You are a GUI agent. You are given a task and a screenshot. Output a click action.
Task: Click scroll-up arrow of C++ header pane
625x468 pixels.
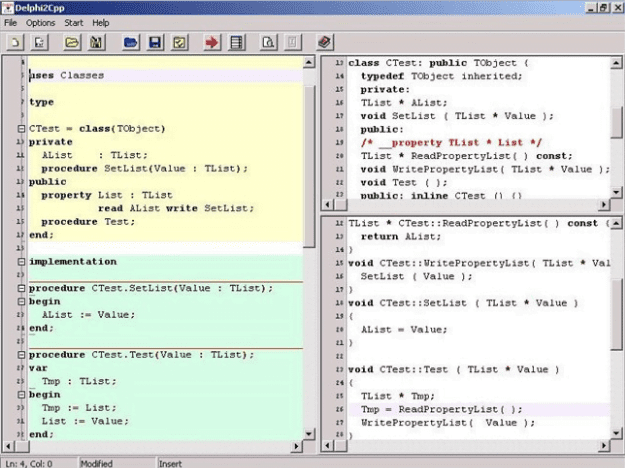pos(616,63)
